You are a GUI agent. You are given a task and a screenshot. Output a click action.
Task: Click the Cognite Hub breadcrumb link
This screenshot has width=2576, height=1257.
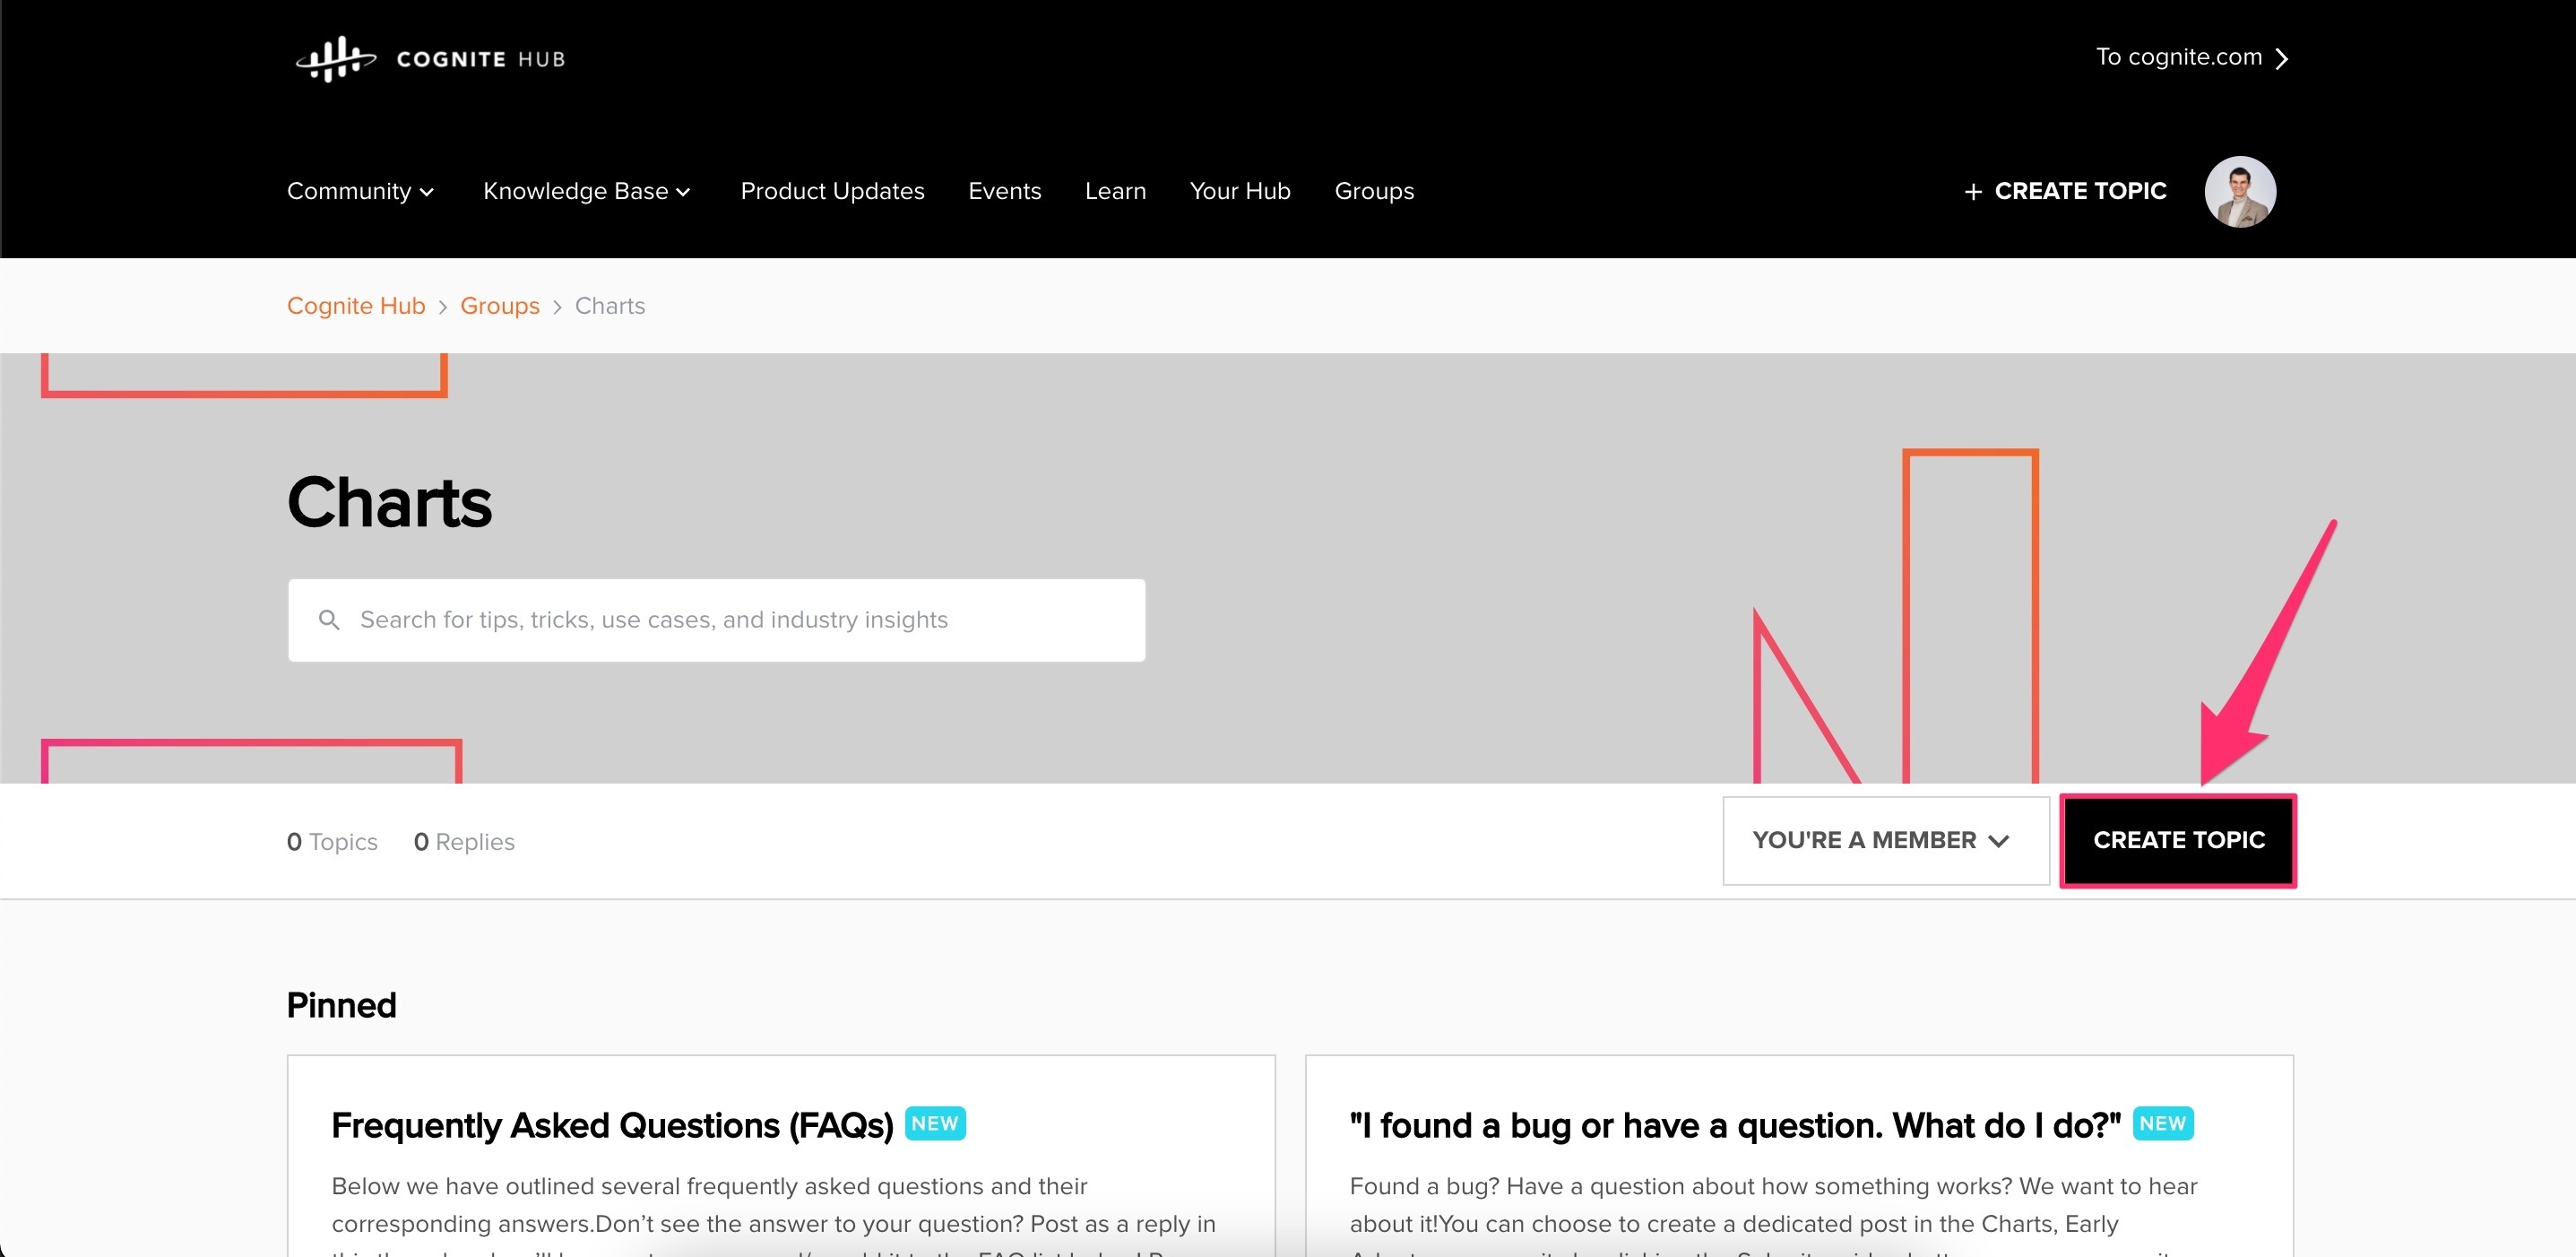[356, 306]
